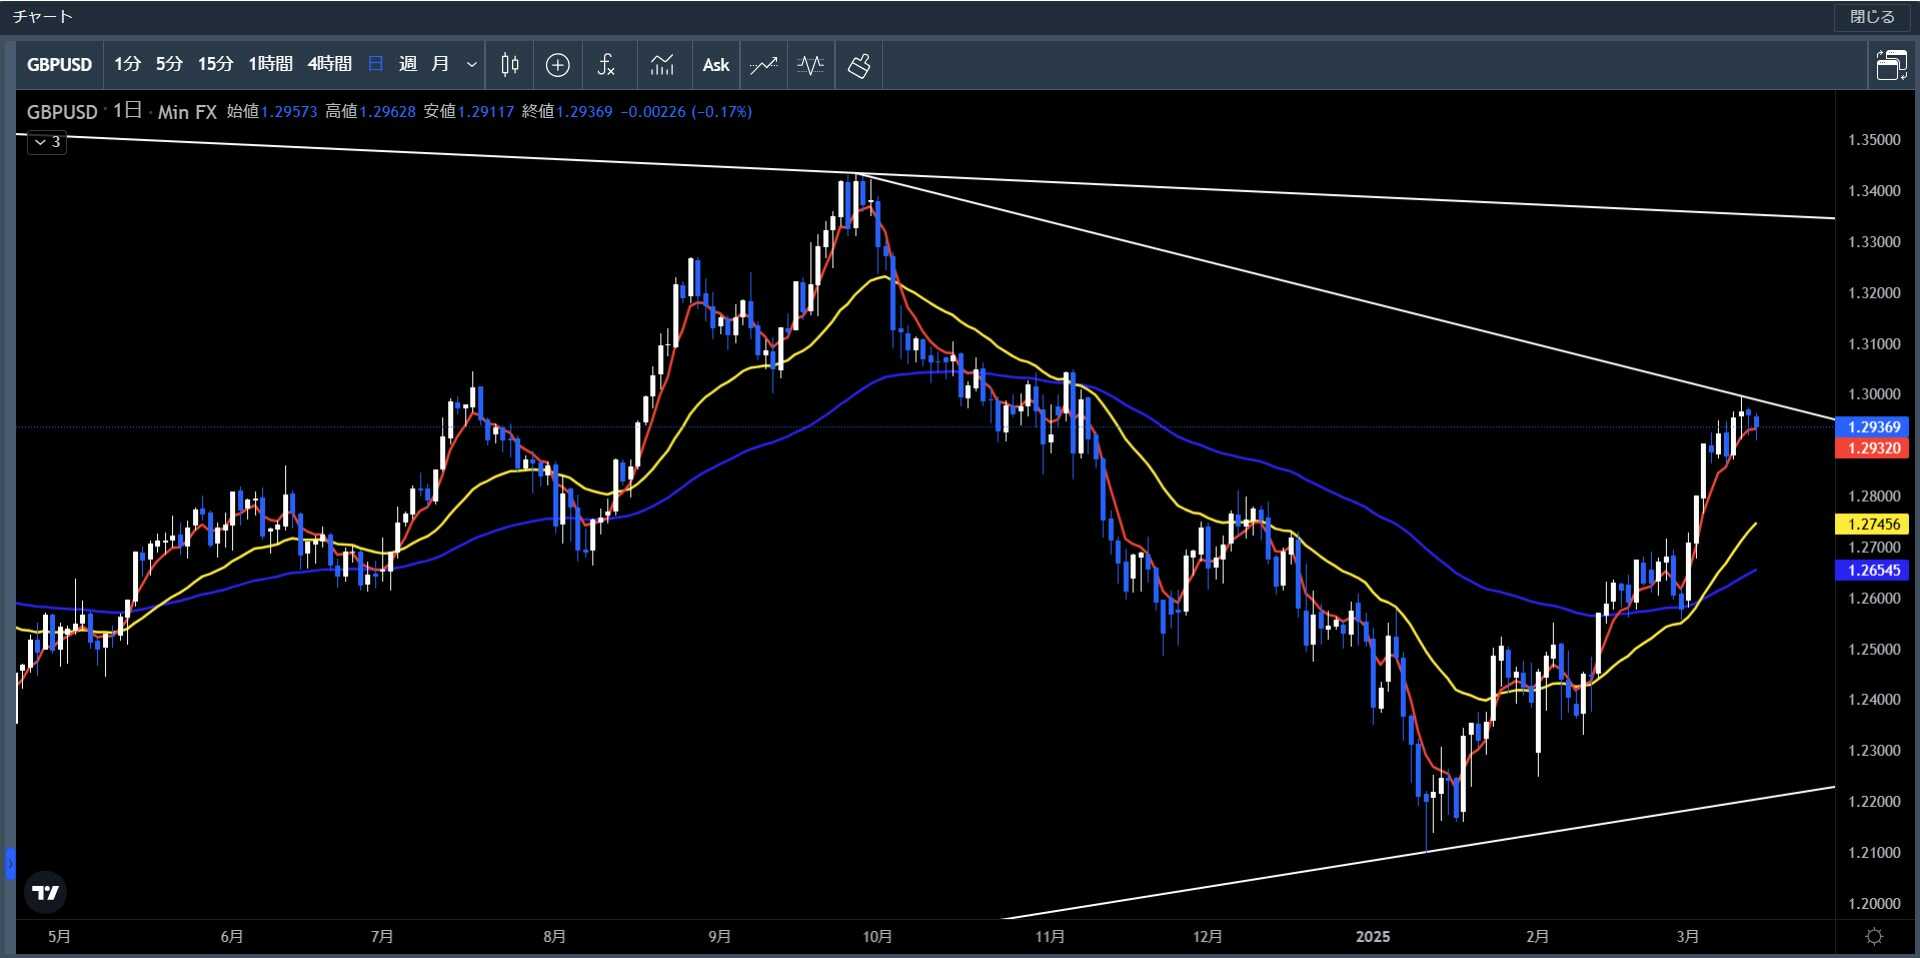
Task: Switch to the 4時間 timeframe
Action: (329, 64)
